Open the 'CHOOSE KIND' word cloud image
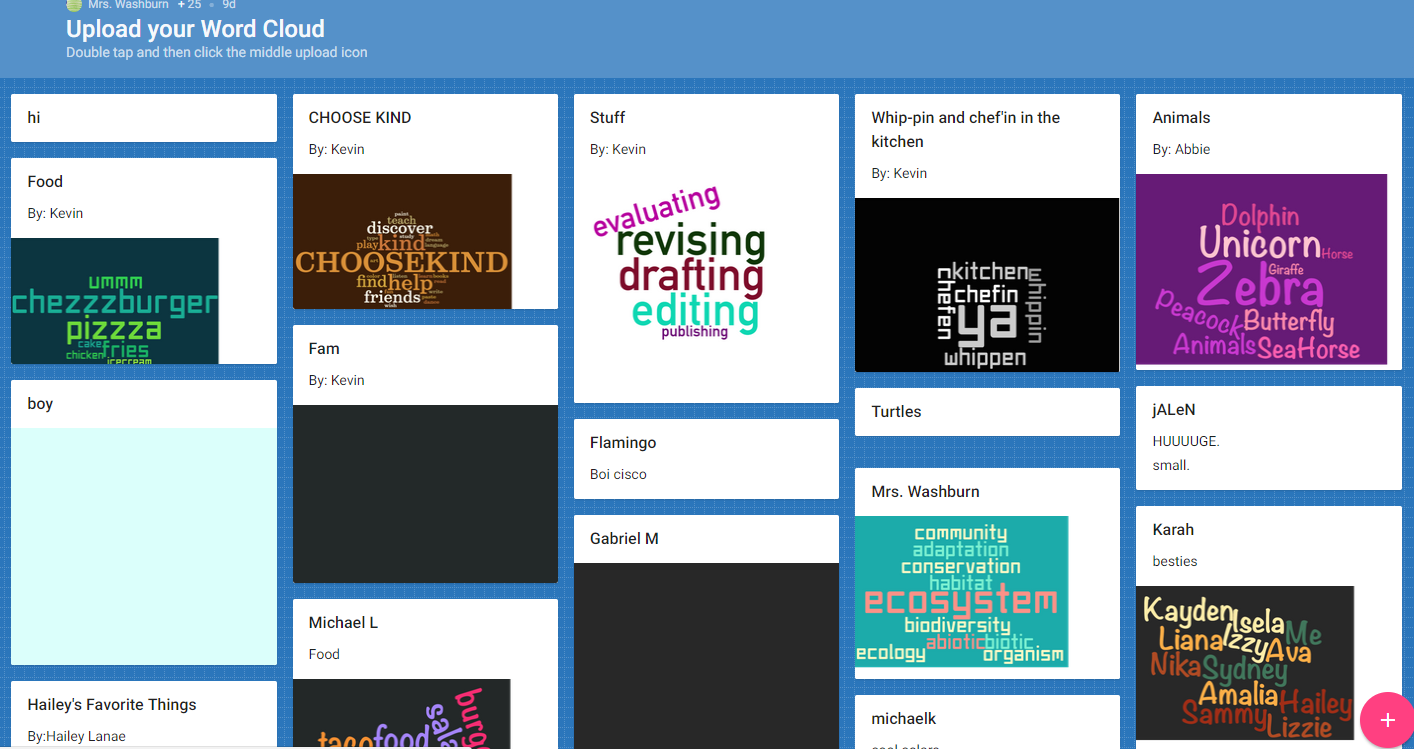 point(402,241)
